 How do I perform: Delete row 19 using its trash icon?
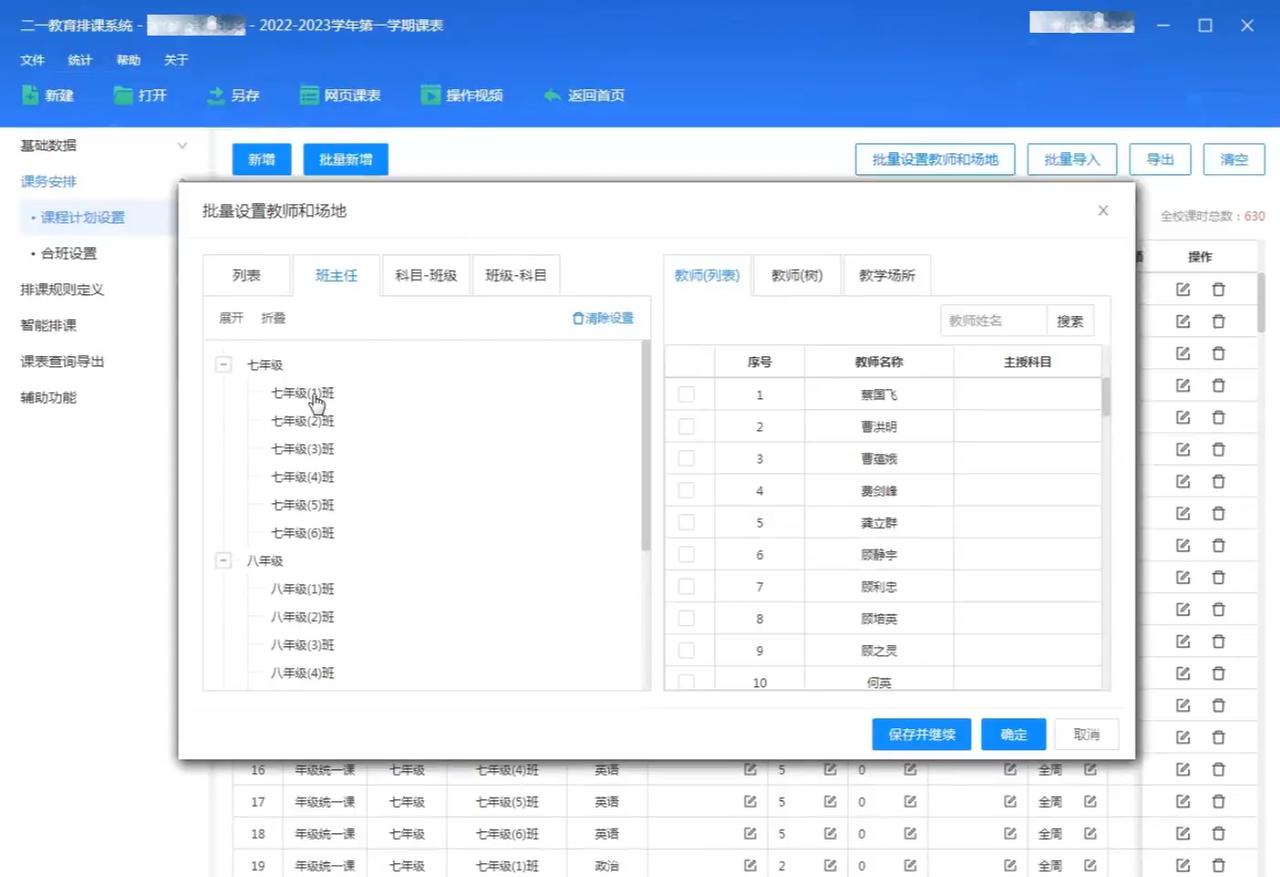click(1218, 866)
